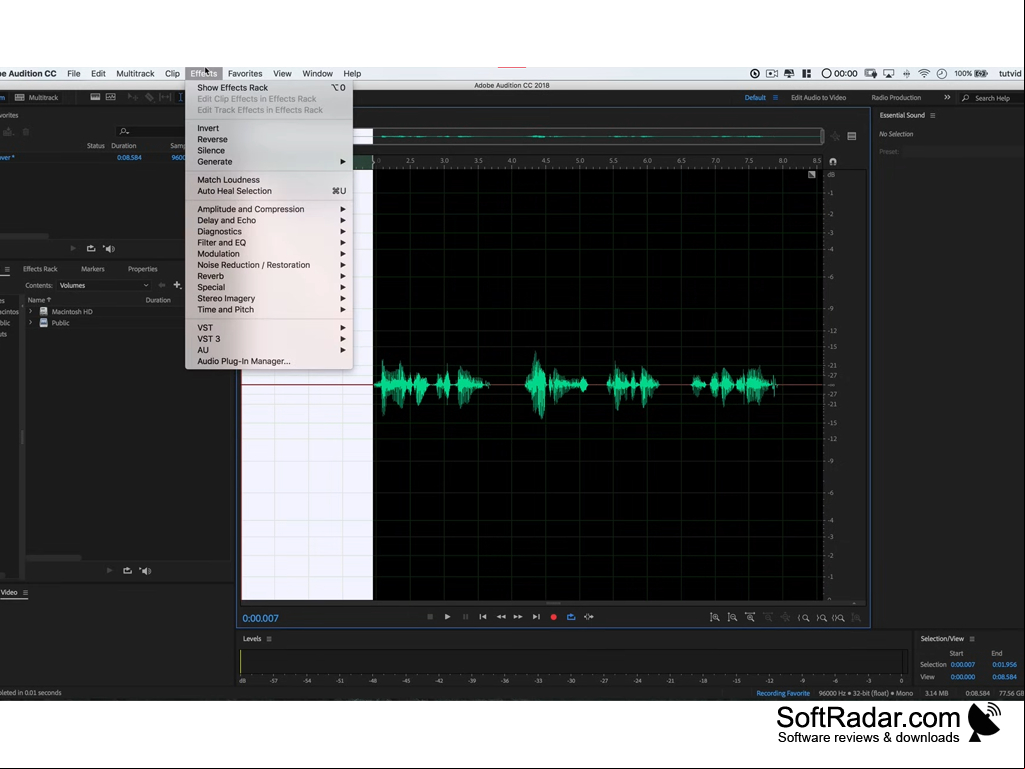Switch to Effects Rack tab
This screenshot has height=769, width=1025.
[40, 269]
